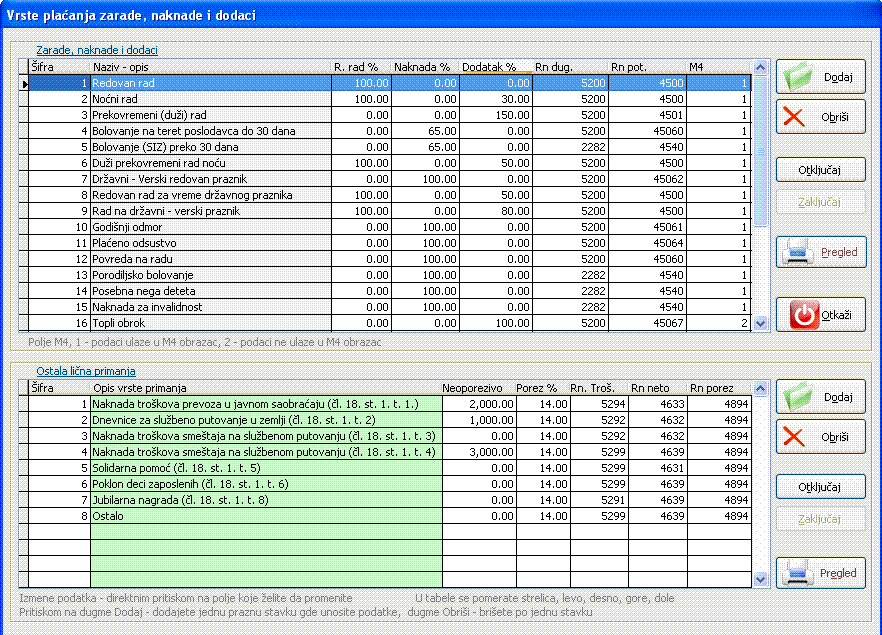Open the 'Zarade, naknade i dodaci' link
Screen dimensions: 882x635
pos(97,50)
